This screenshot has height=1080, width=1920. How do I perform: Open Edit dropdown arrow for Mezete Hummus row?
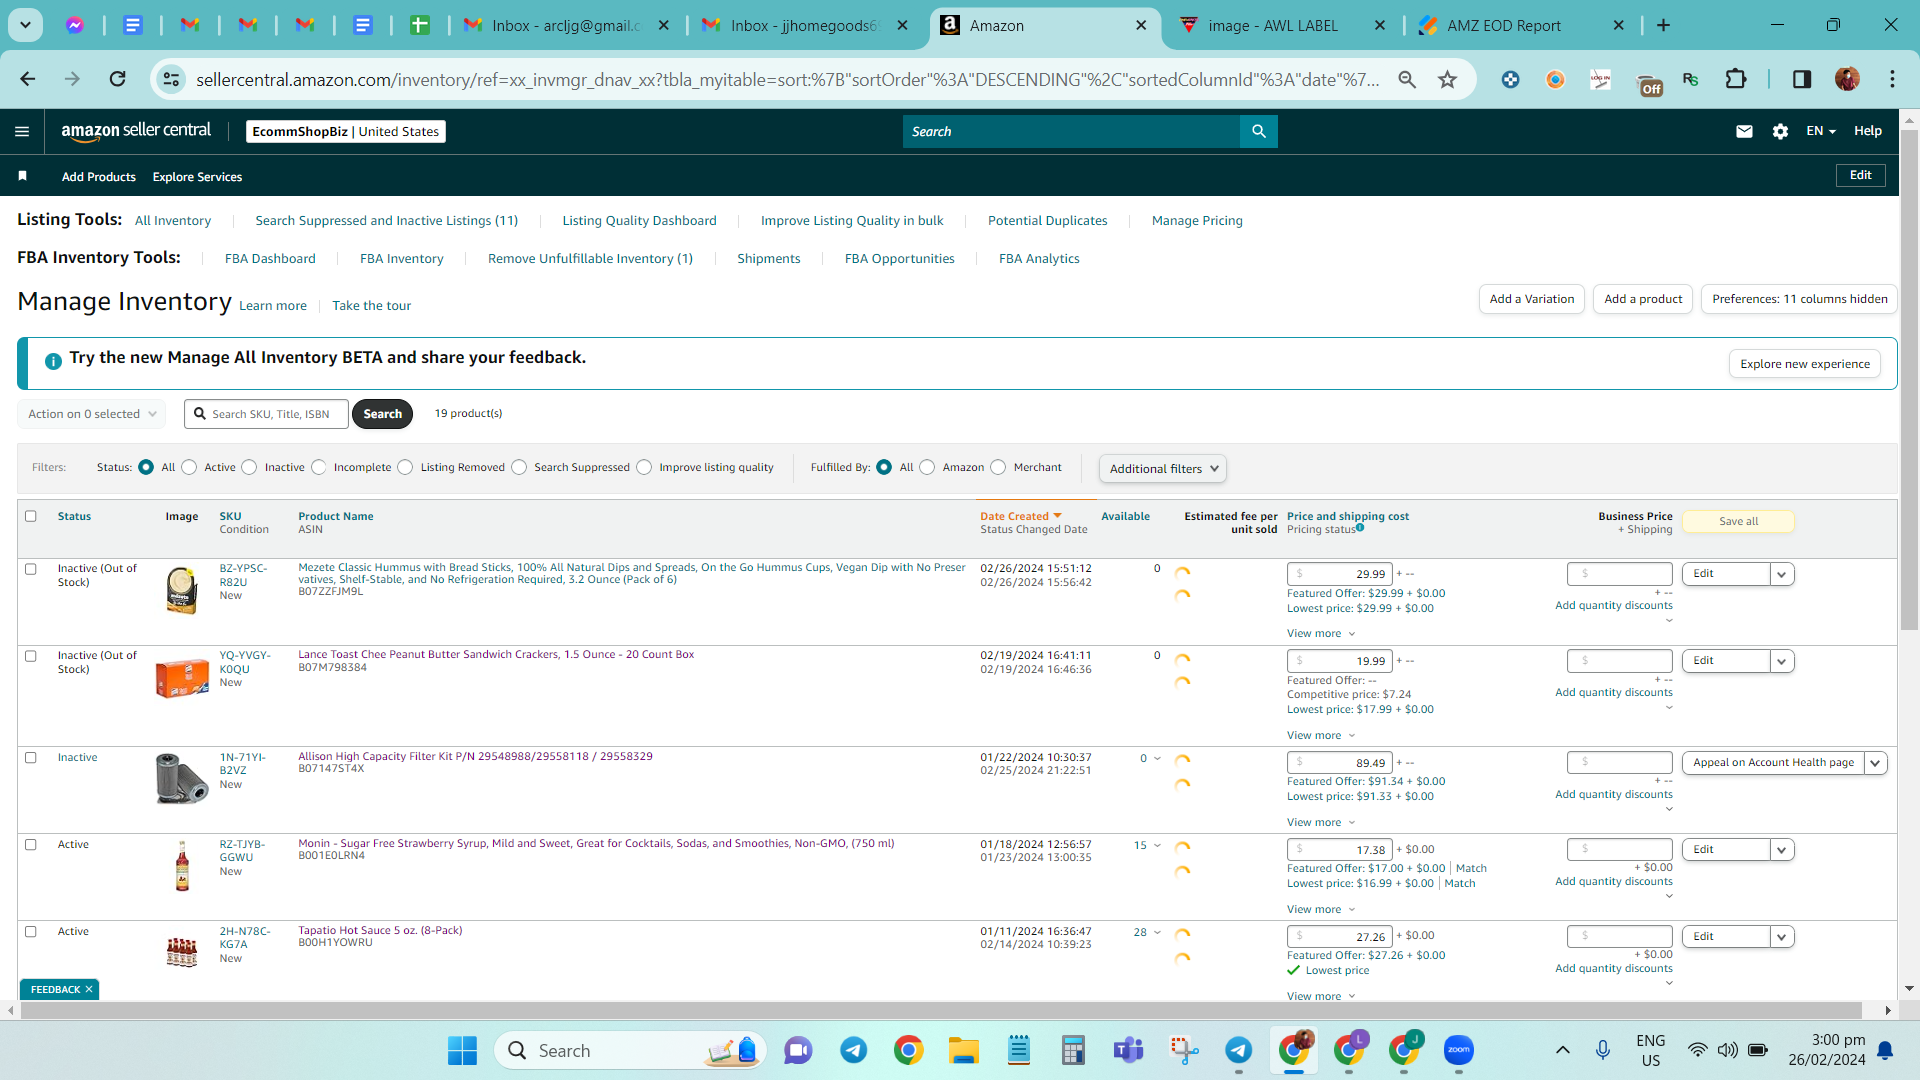pos(1781,574)
